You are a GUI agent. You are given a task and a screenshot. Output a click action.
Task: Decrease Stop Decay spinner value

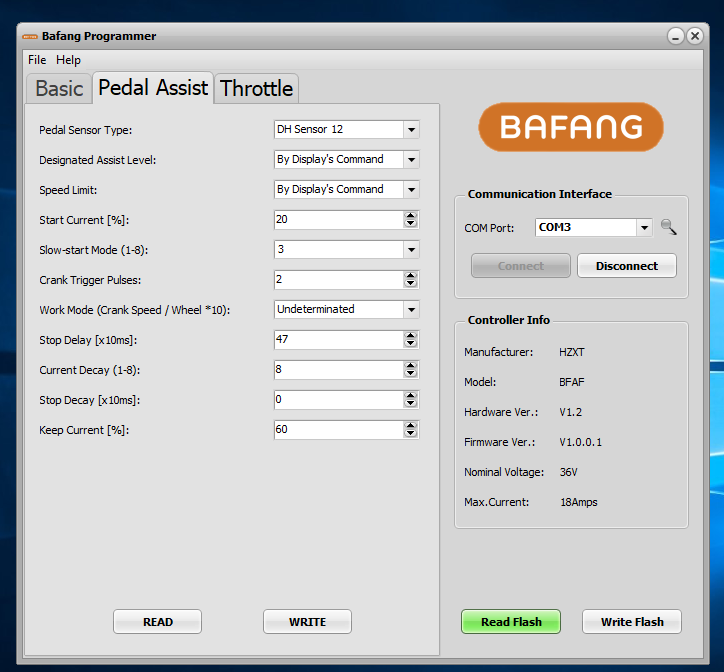pos(410,404)
